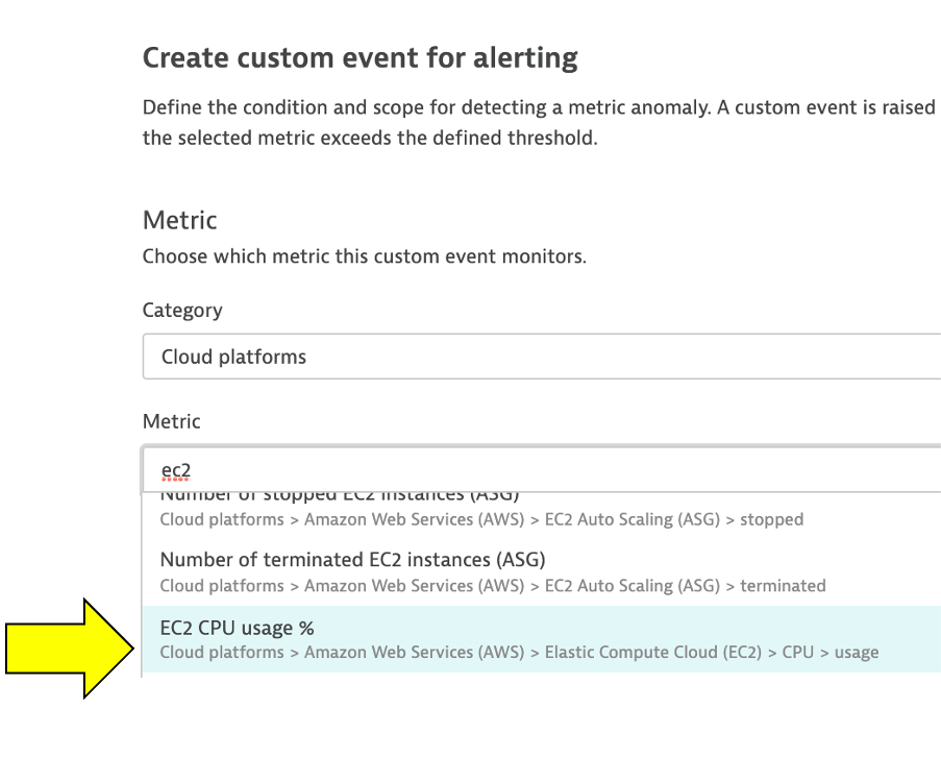The height and width of the screenshot is (758, 941).
Task: Open the Category dropdown showing Cloud platforms
Action: point(540,357)
